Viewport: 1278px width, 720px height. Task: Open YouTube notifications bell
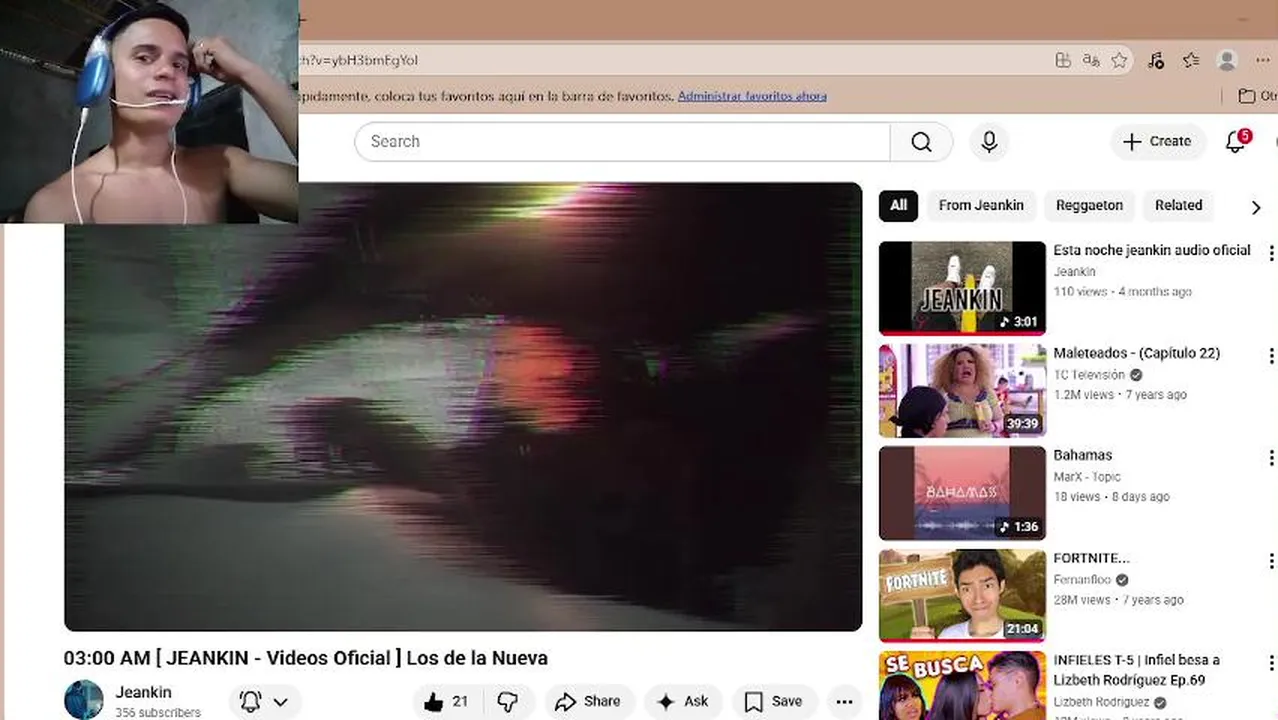tap(1236, 142)
